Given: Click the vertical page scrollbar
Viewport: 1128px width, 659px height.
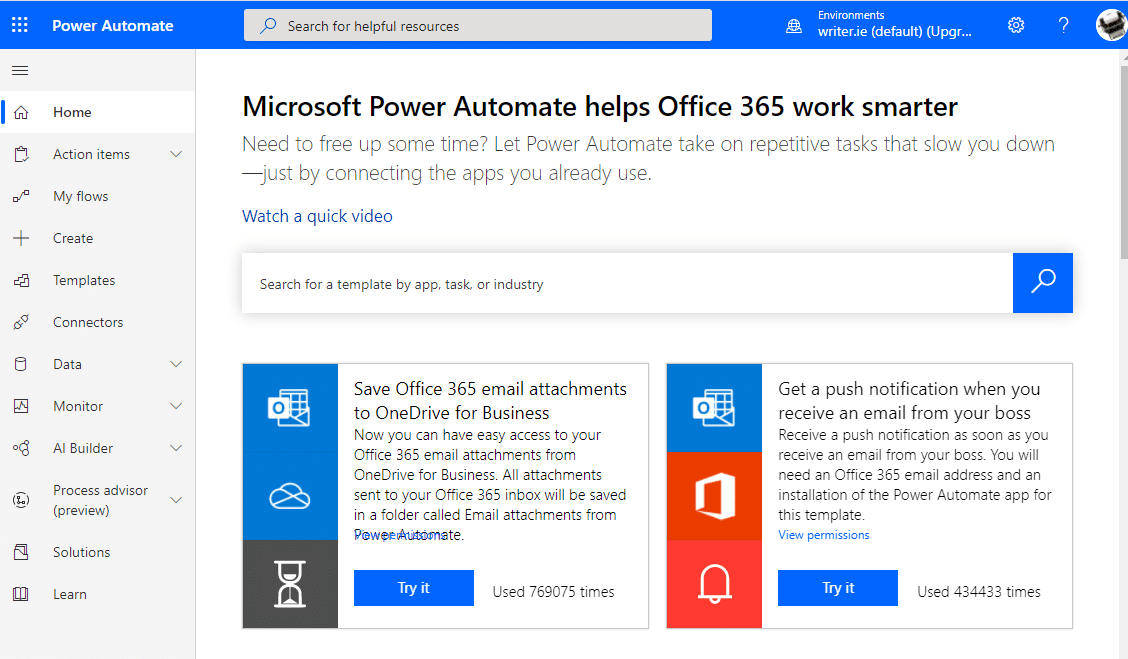Looking at the screenshot, I should [1124, 162].
